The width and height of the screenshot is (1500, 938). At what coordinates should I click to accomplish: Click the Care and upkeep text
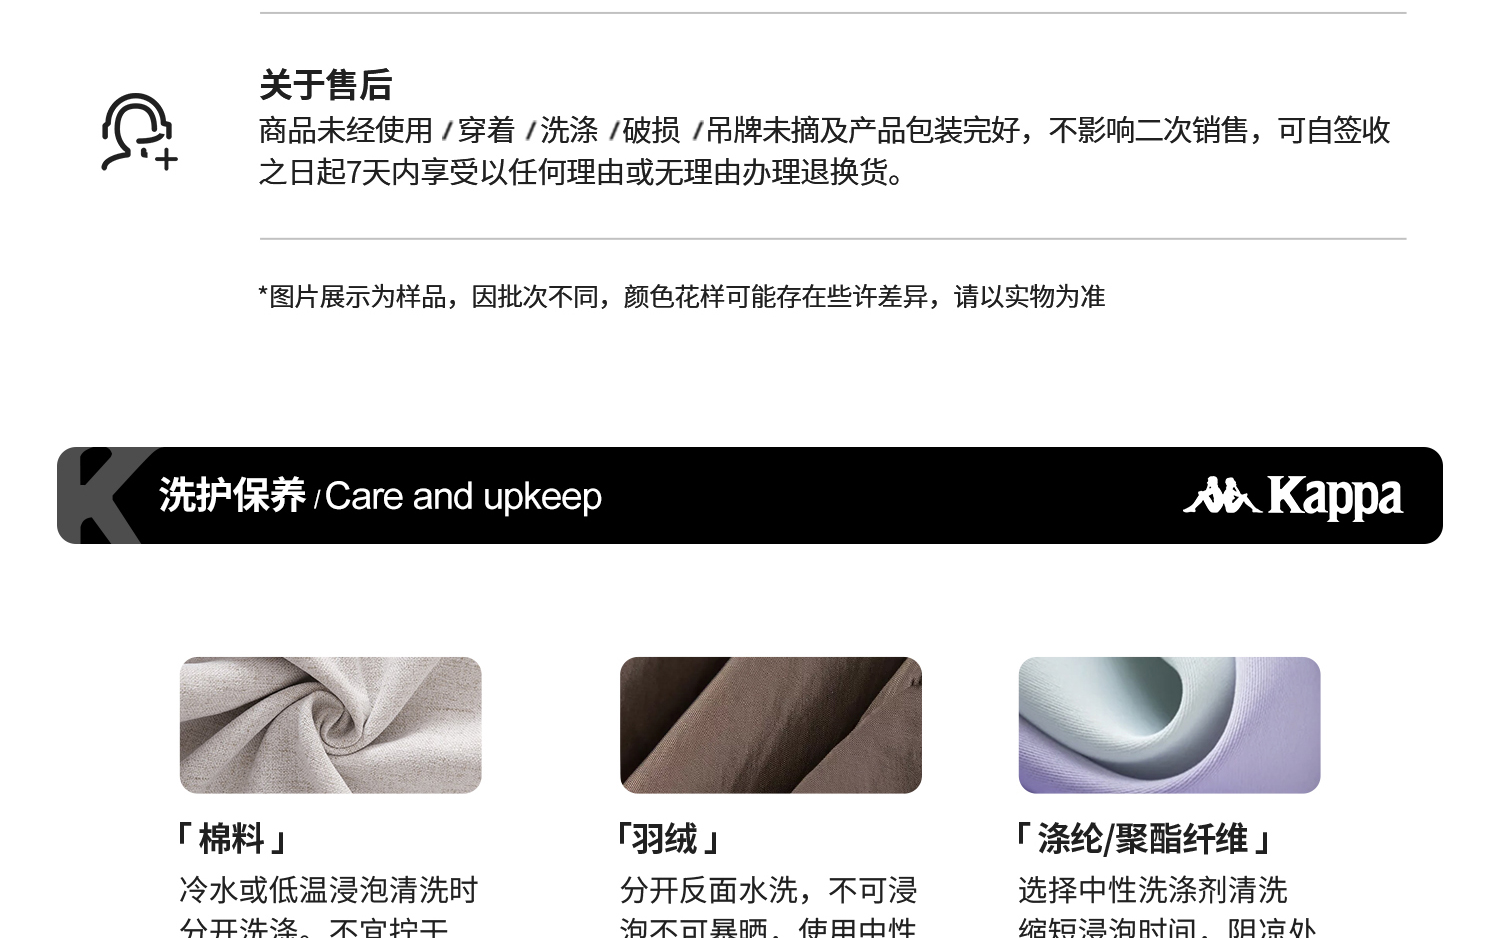point(463,496)
